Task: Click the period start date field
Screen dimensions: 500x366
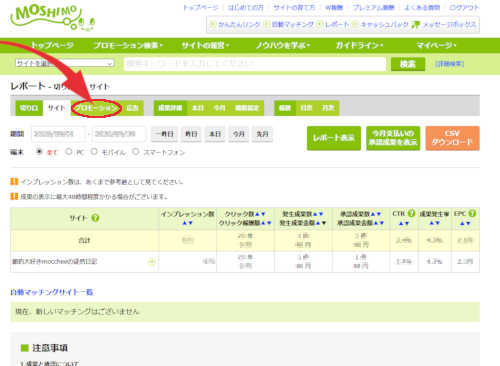Action: [58, 134]
